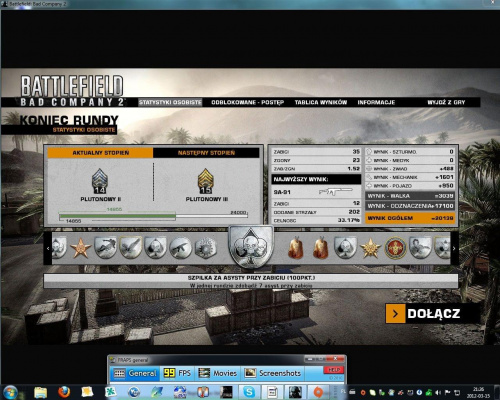Open Firefox from the taskbar

[64, 392]
